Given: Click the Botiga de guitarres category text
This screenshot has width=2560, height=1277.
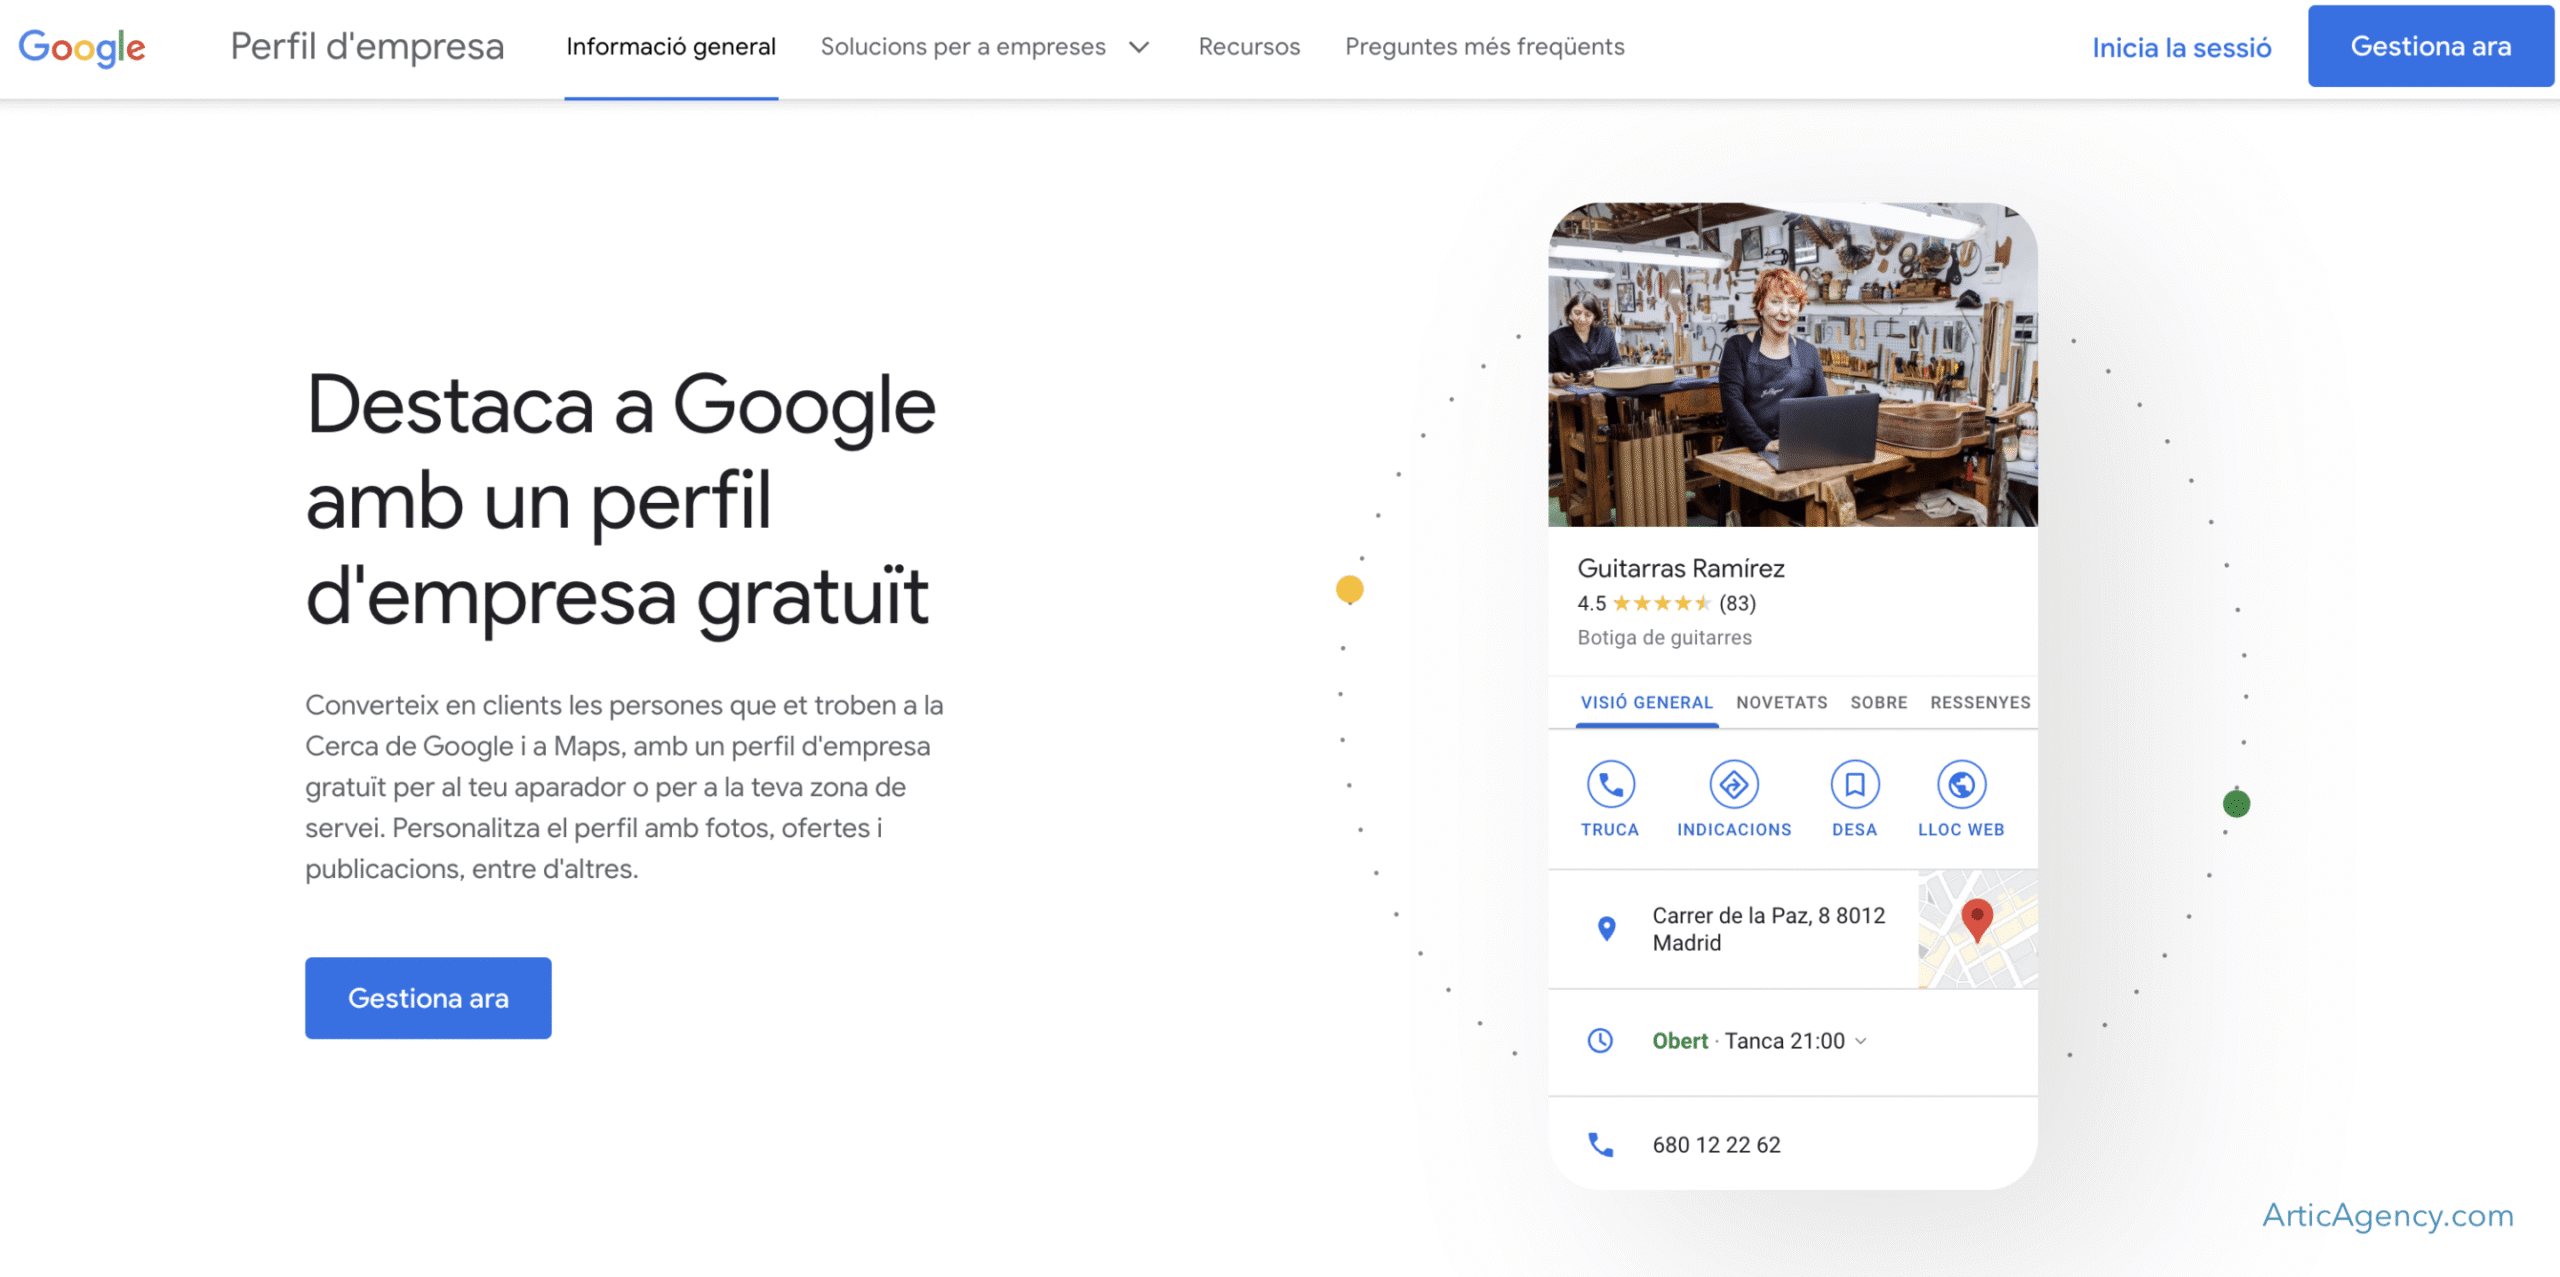Looking at the screenshot, I should [1664, 637].
